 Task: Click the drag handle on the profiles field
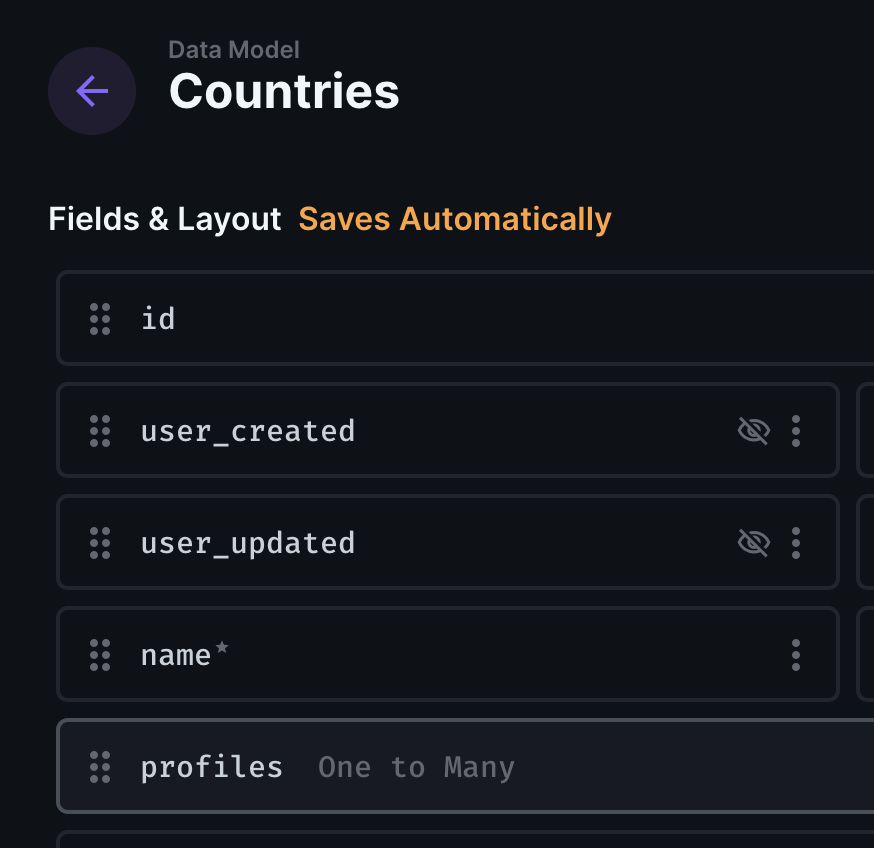point(99,767)
